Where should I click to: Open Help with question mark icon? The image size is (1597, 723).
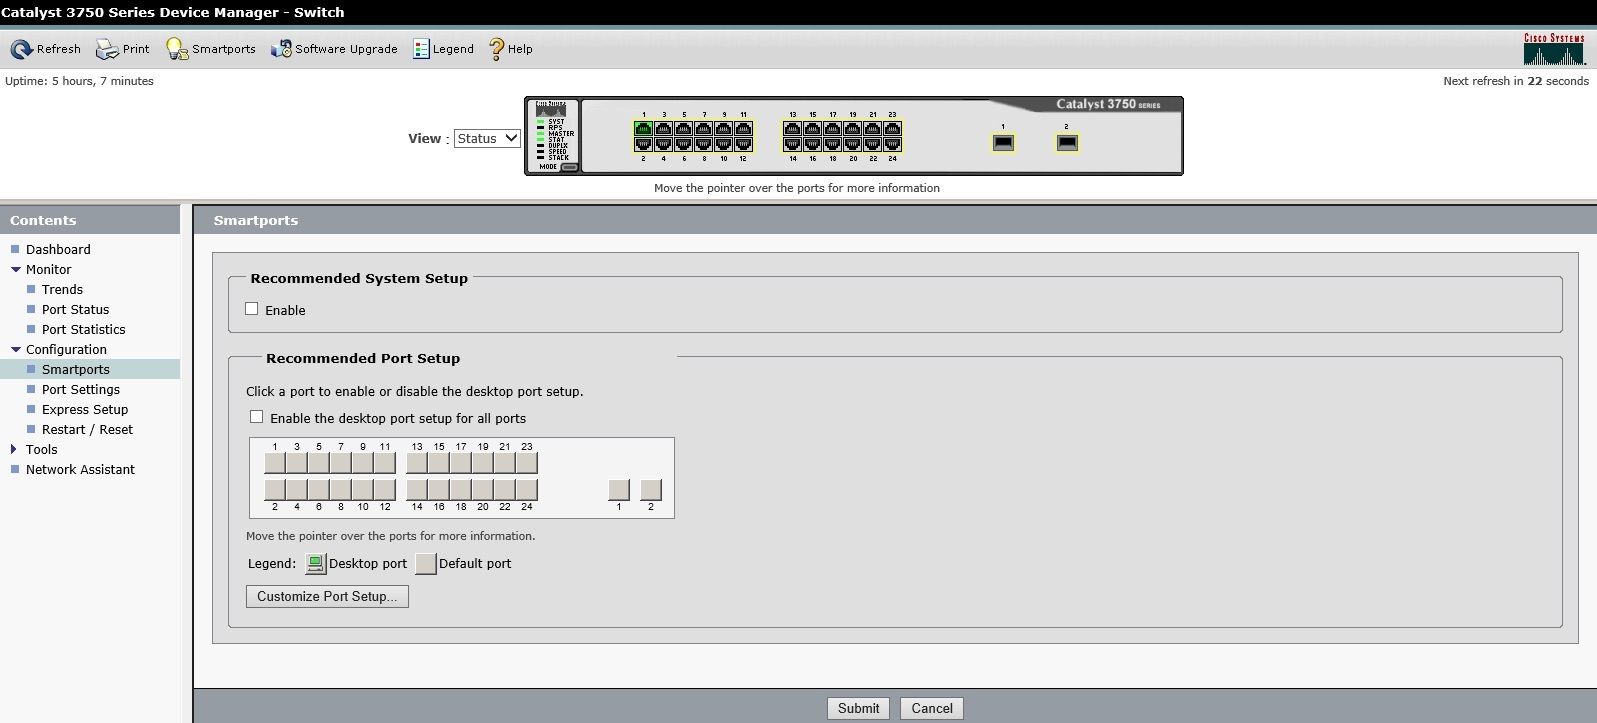(x=496, y=49)
